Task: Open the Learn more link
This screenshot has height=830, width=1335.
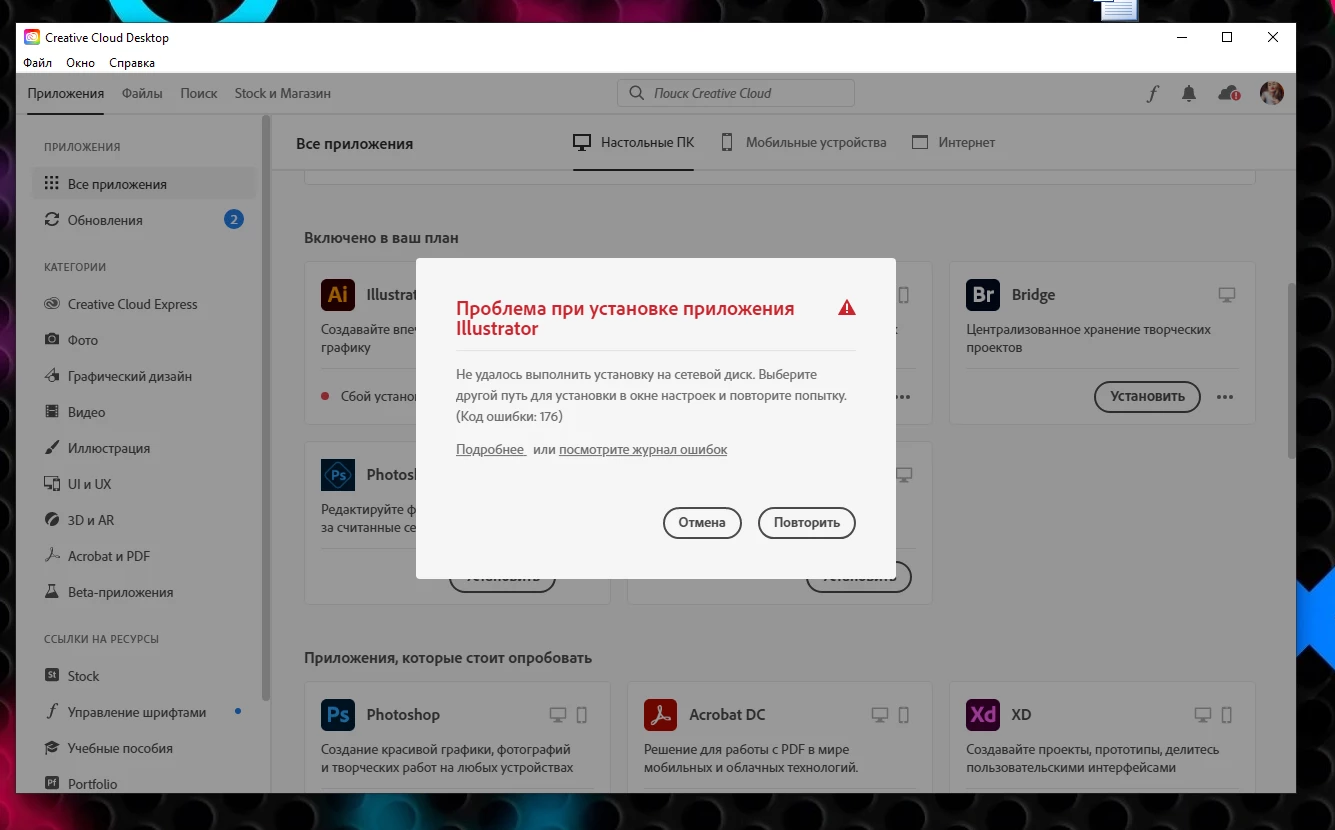Action: point(490,450)
